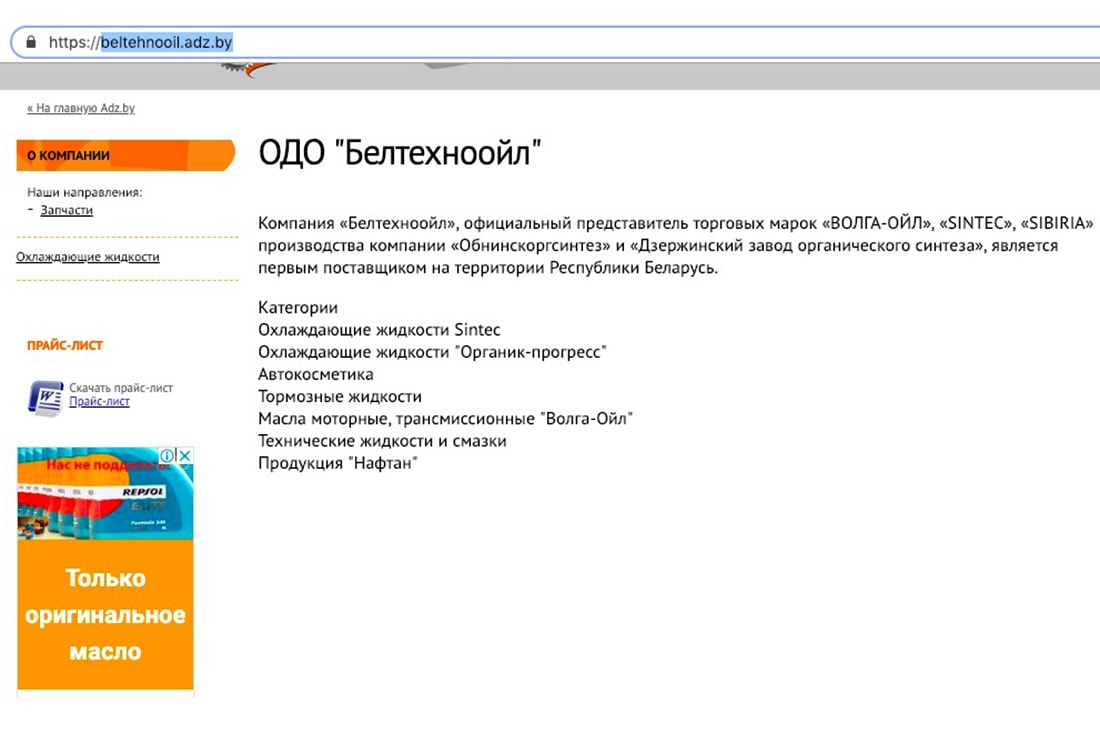1100x733 pixels.
Task: Open the Запчасти link
Action: [67, 210]
